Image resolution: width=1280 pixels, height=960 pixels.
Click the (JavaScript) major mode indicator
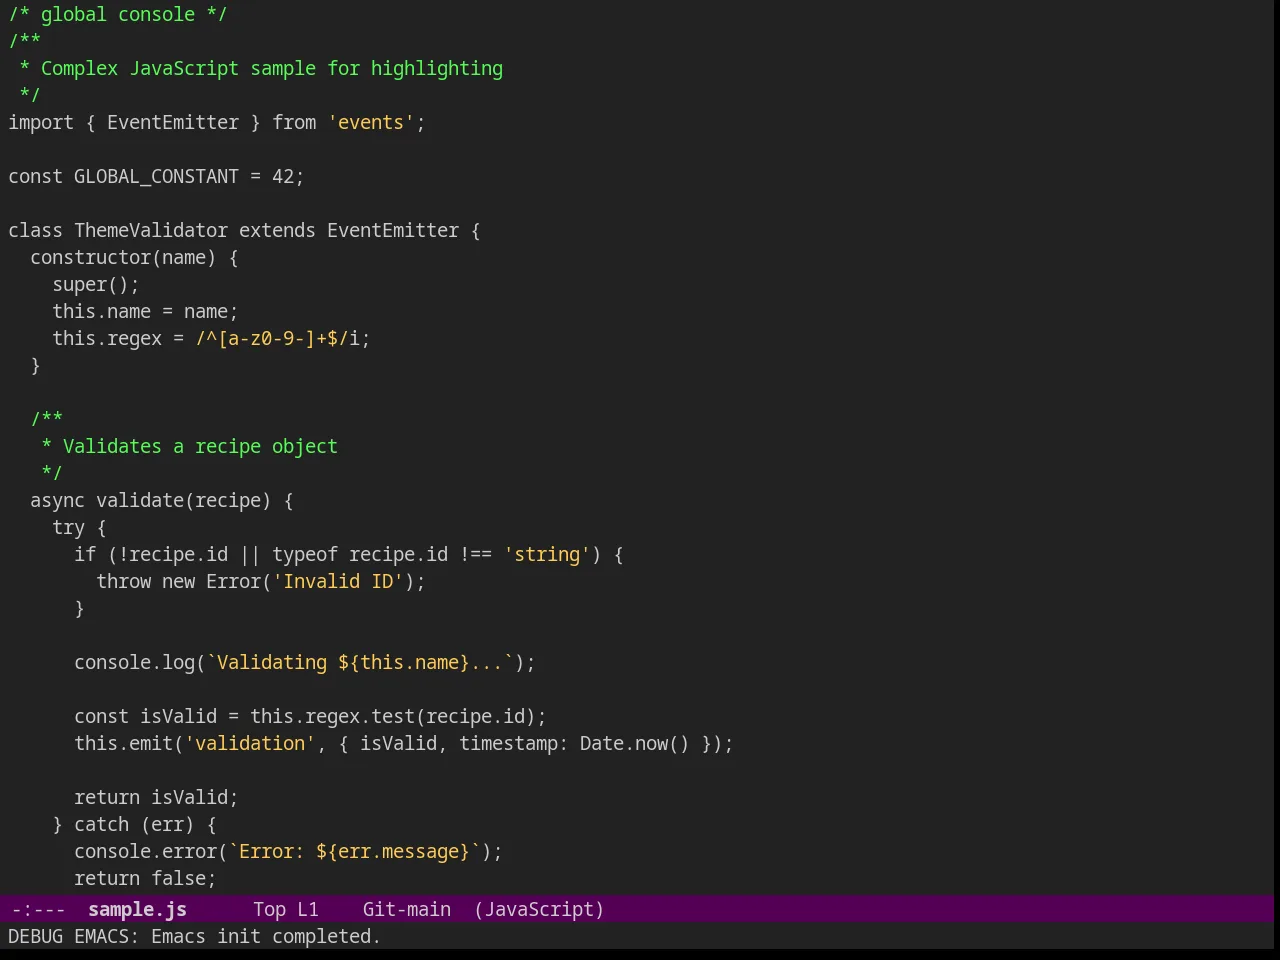coord(539,909)
